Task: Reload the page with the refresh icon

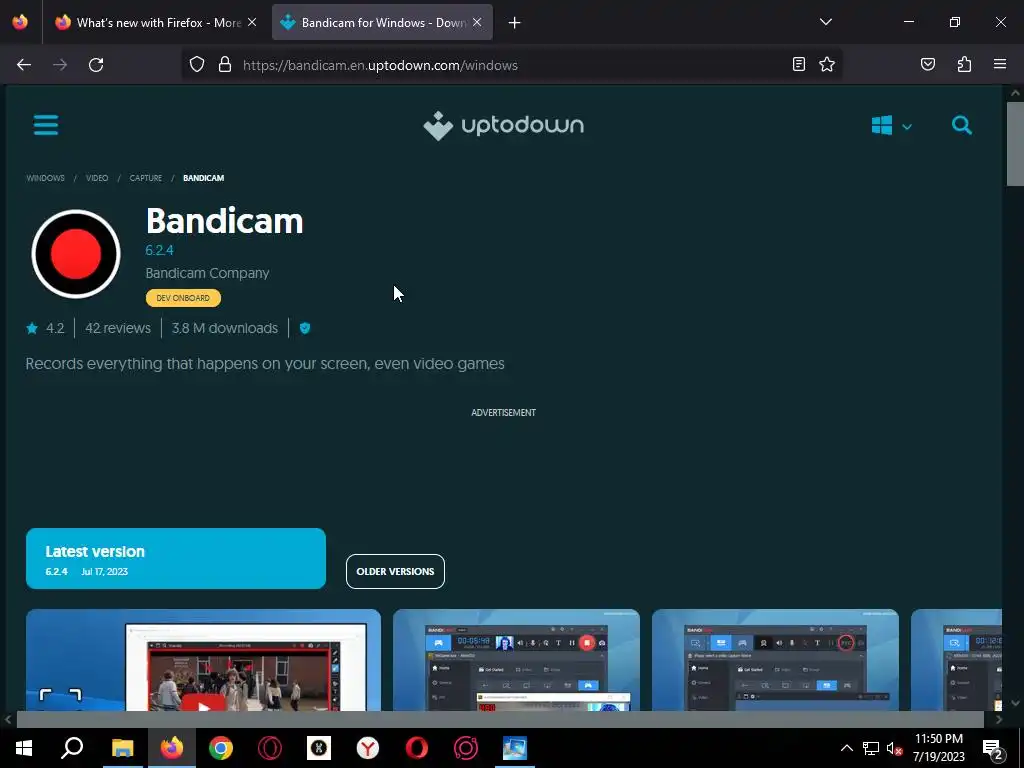Action: (96, 65)
